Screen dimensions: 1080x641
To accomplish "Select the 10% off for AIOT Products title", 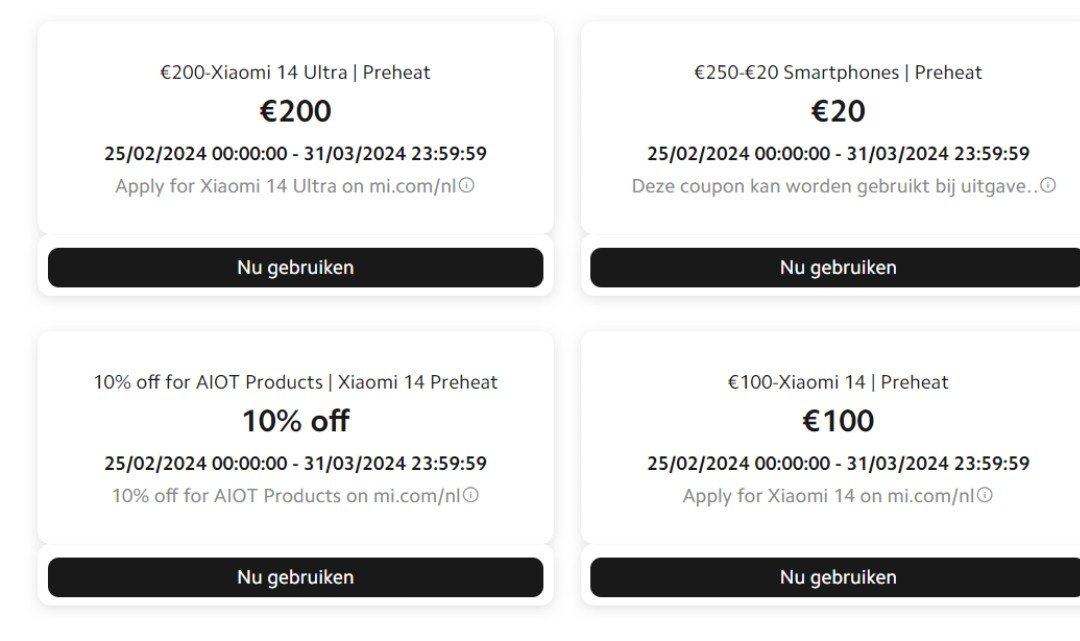I will (x=295, y=382).
